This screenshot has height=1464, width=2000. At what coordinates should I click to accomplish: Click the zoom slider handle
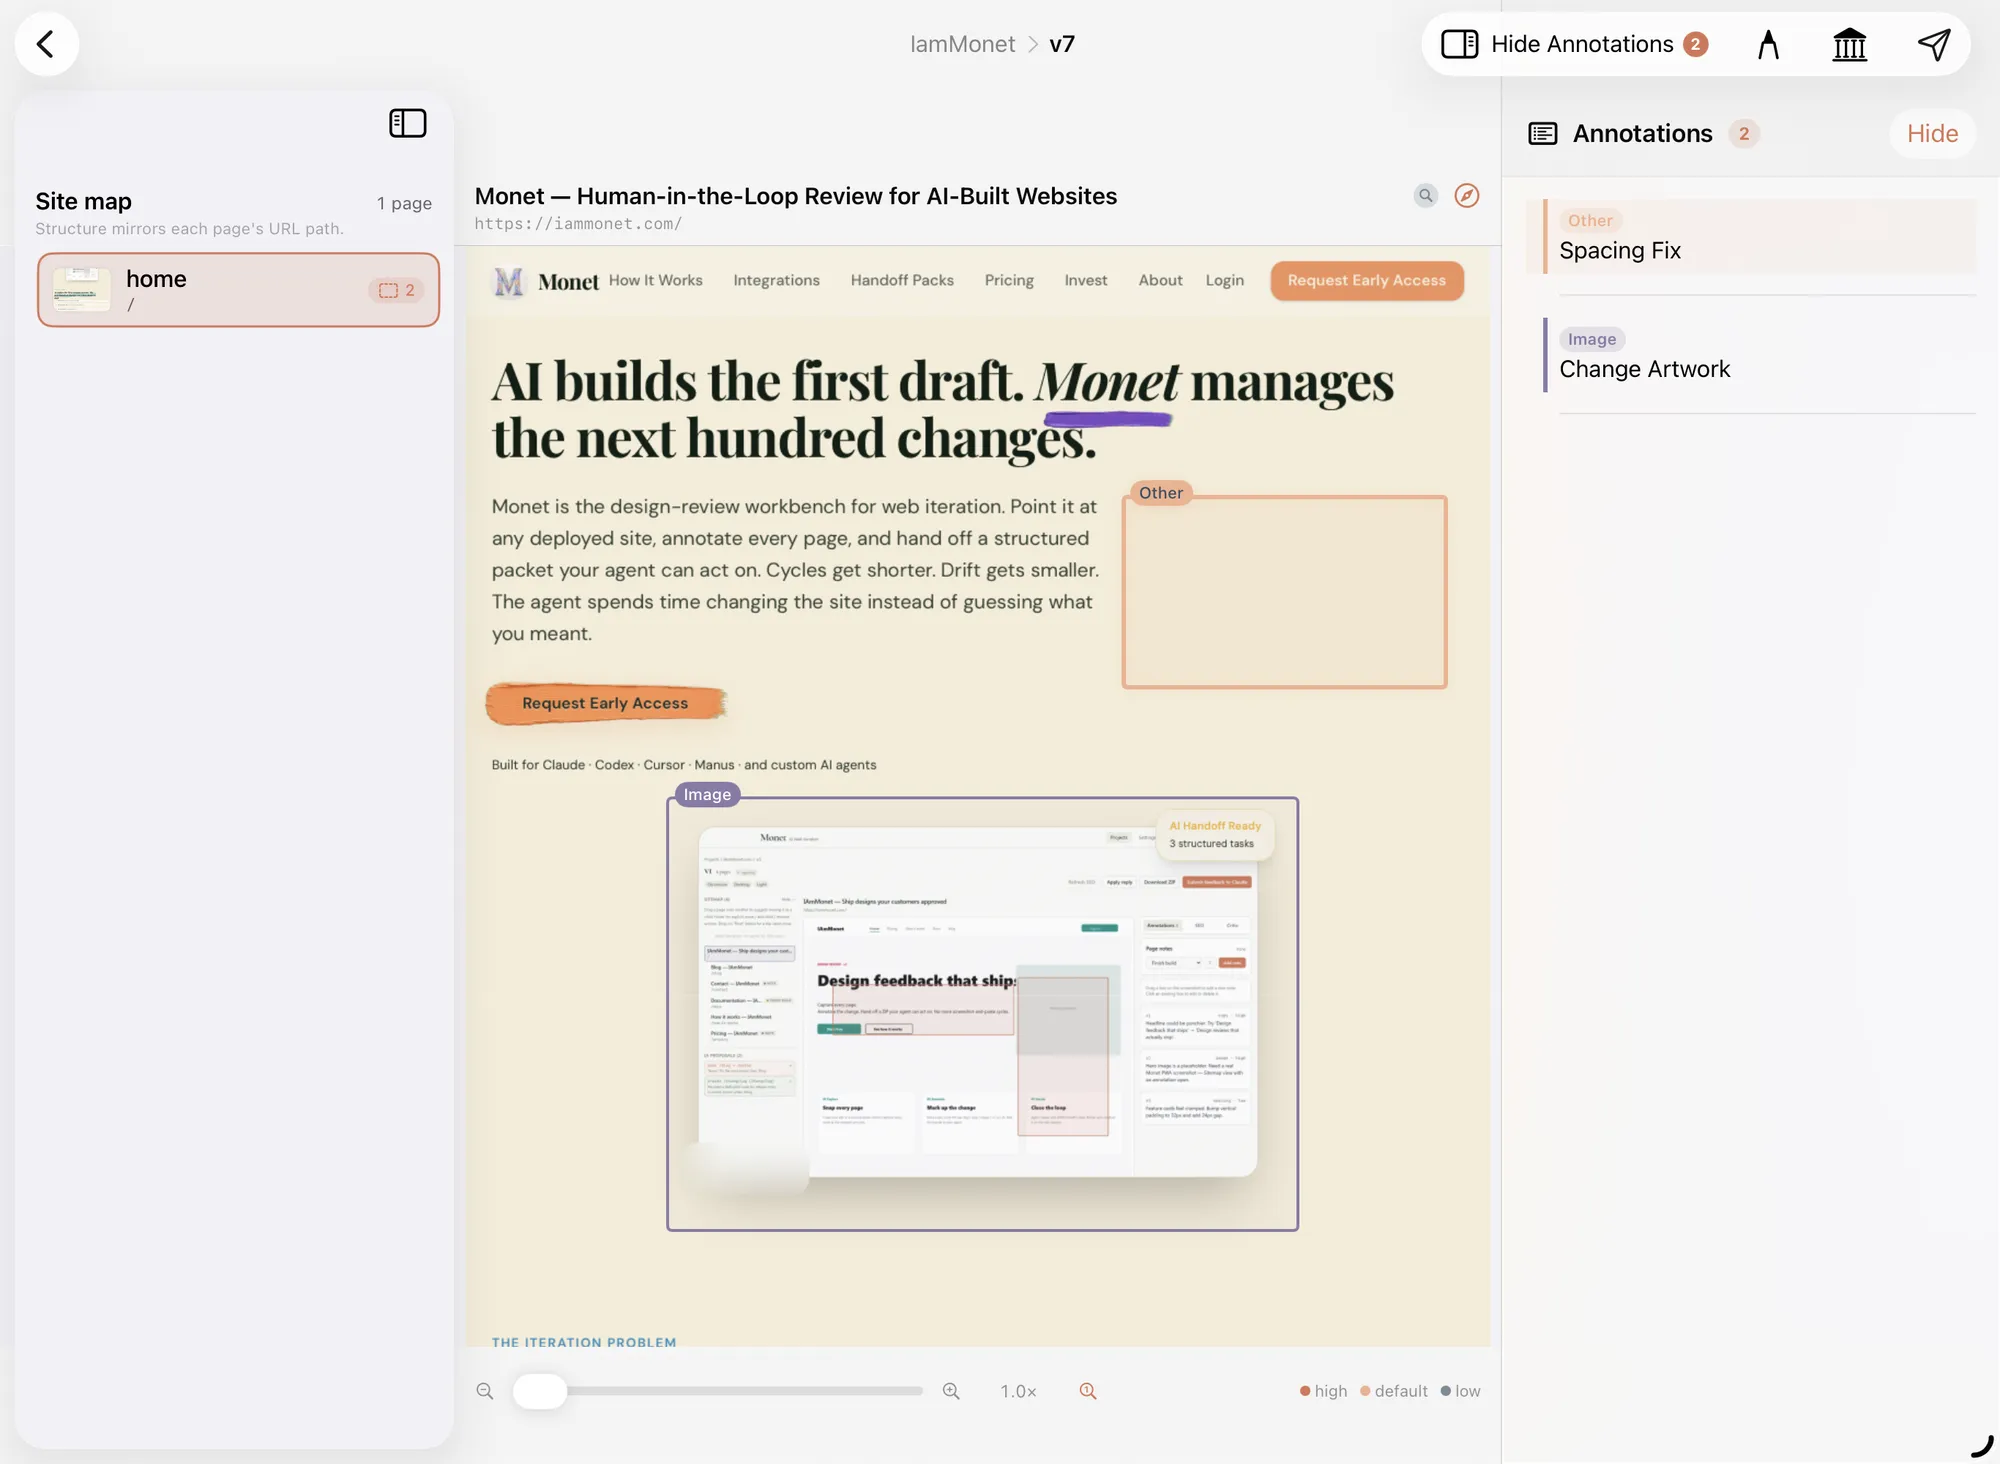point(539,1391)
